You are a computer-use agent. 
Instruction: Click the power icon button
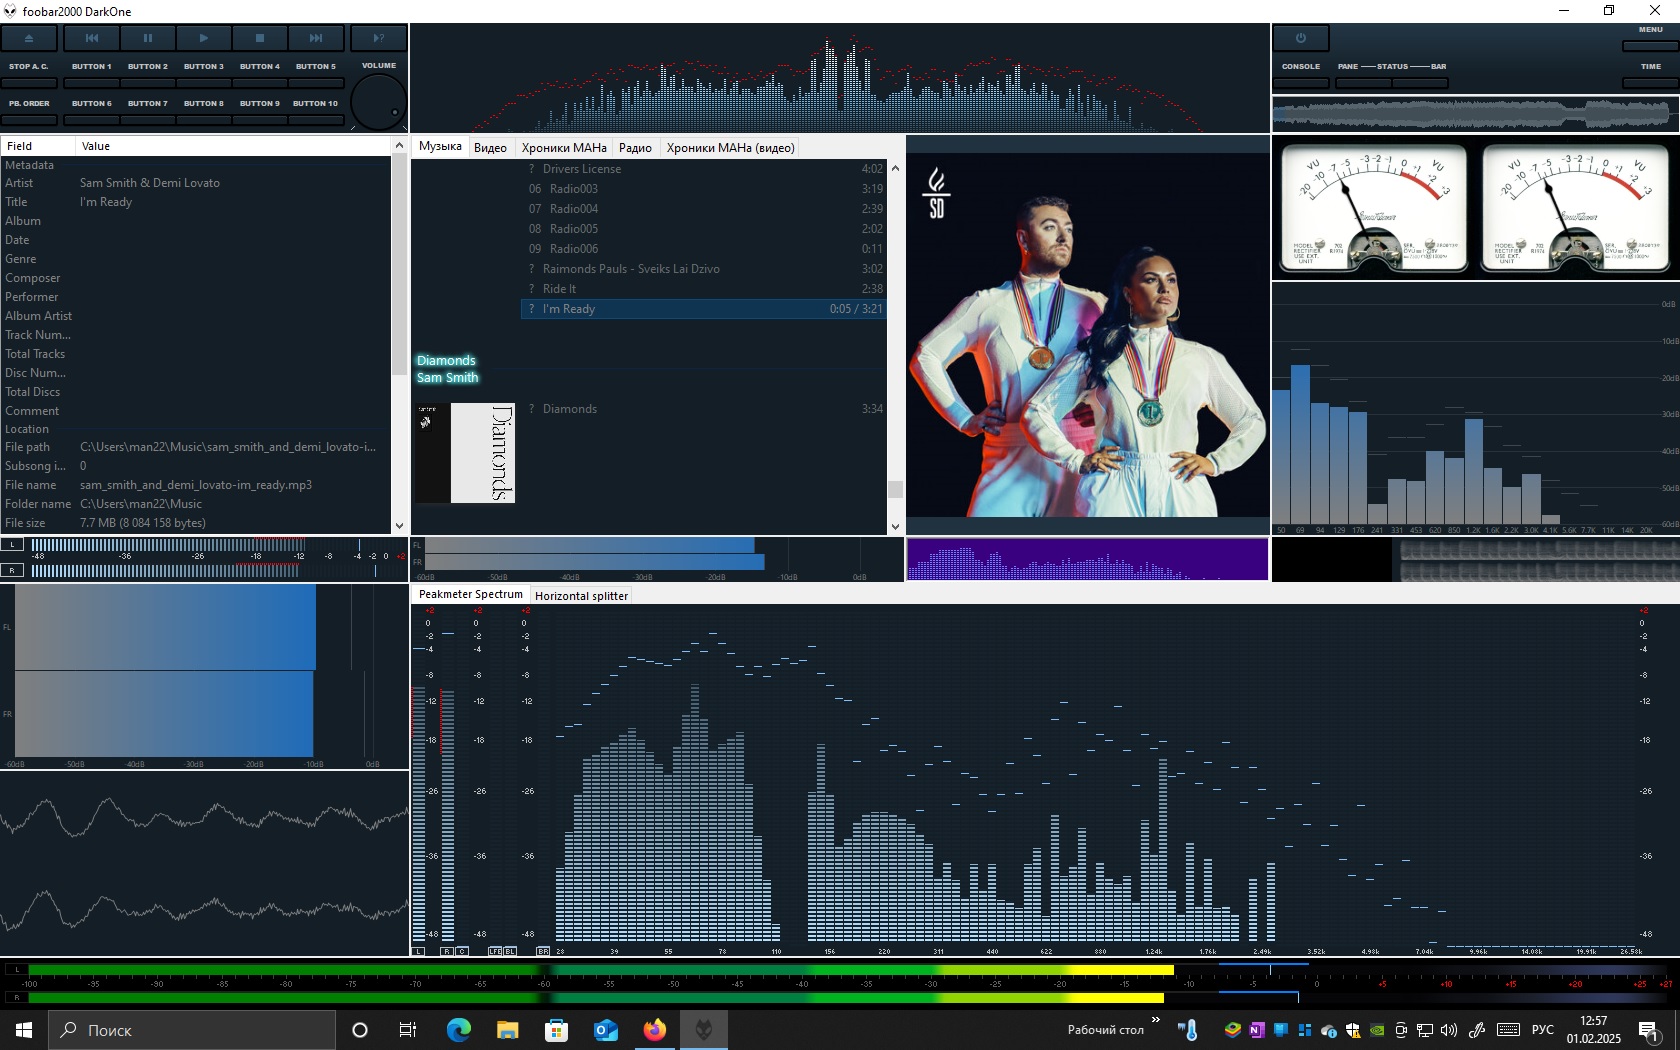pos(1300,38)
